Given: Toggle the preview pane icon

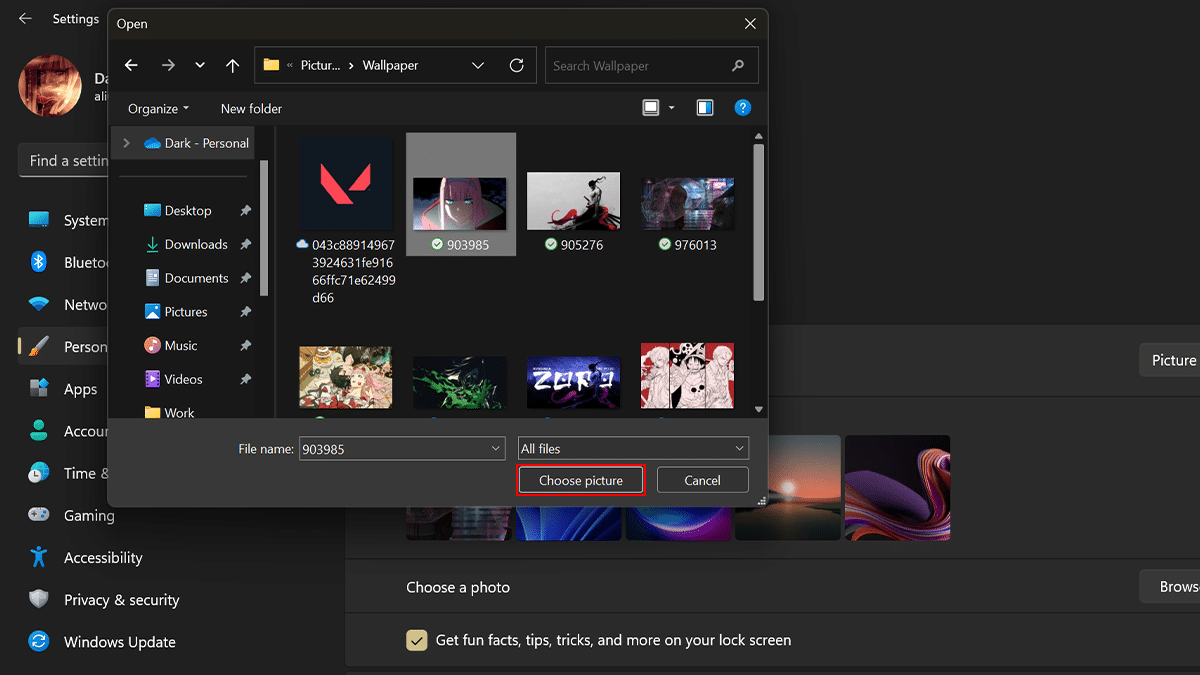Looking at the screenshot, I should tap(705, 108).
